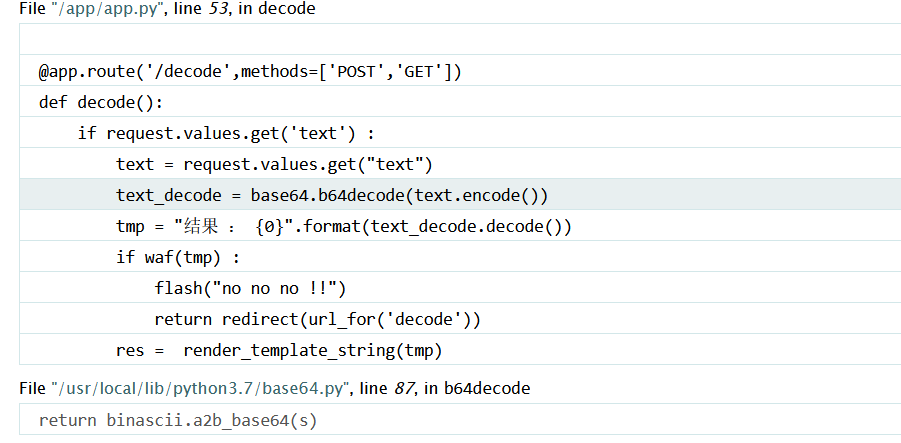Click the "def decode():" line
The height and width of the screenshot is (443, 901).
(x=460, y=102)
